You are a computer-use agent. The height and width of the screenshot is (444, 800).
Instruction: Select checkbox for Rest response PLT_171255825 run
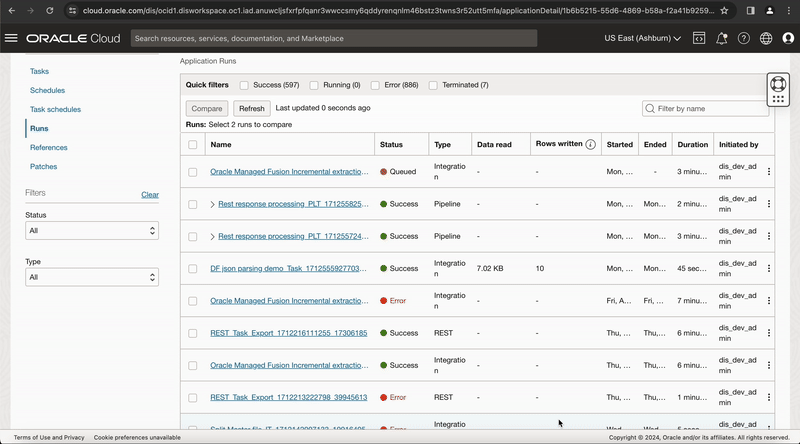pos(192,204)
